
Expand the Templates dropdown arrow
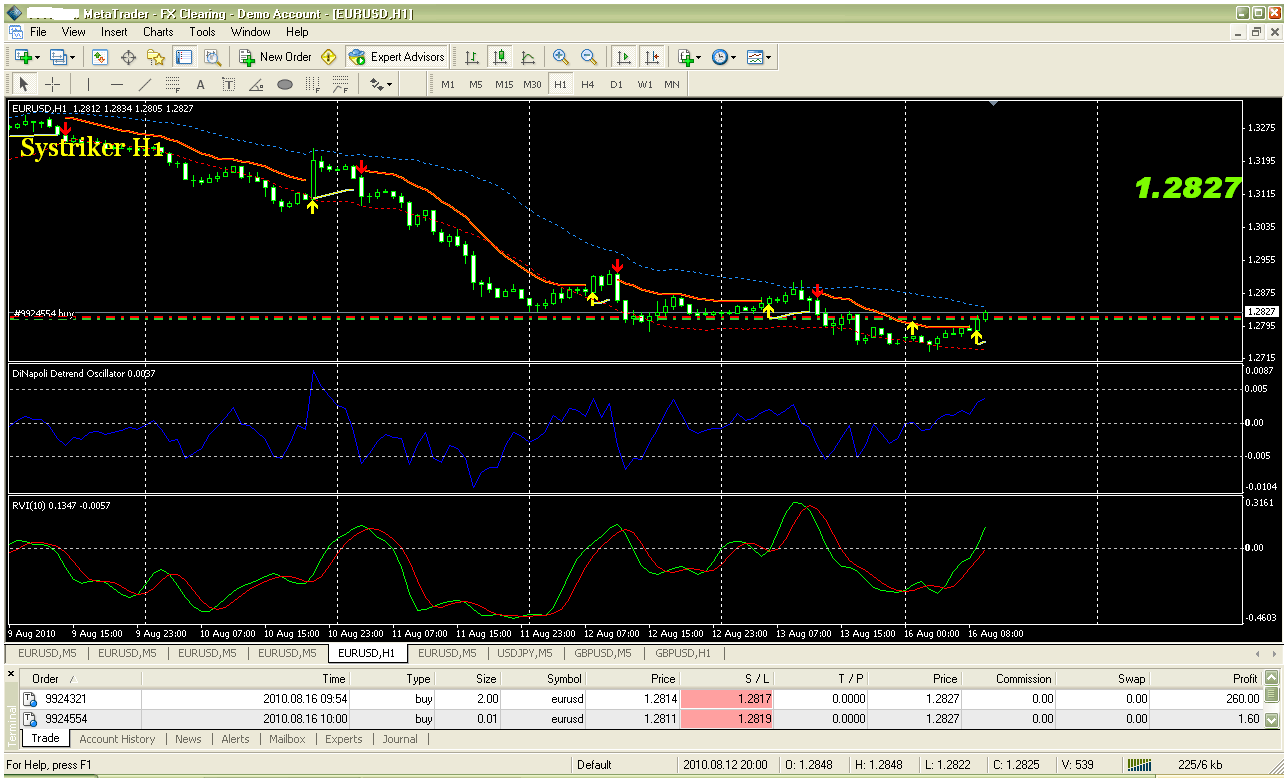coord(769,57)
